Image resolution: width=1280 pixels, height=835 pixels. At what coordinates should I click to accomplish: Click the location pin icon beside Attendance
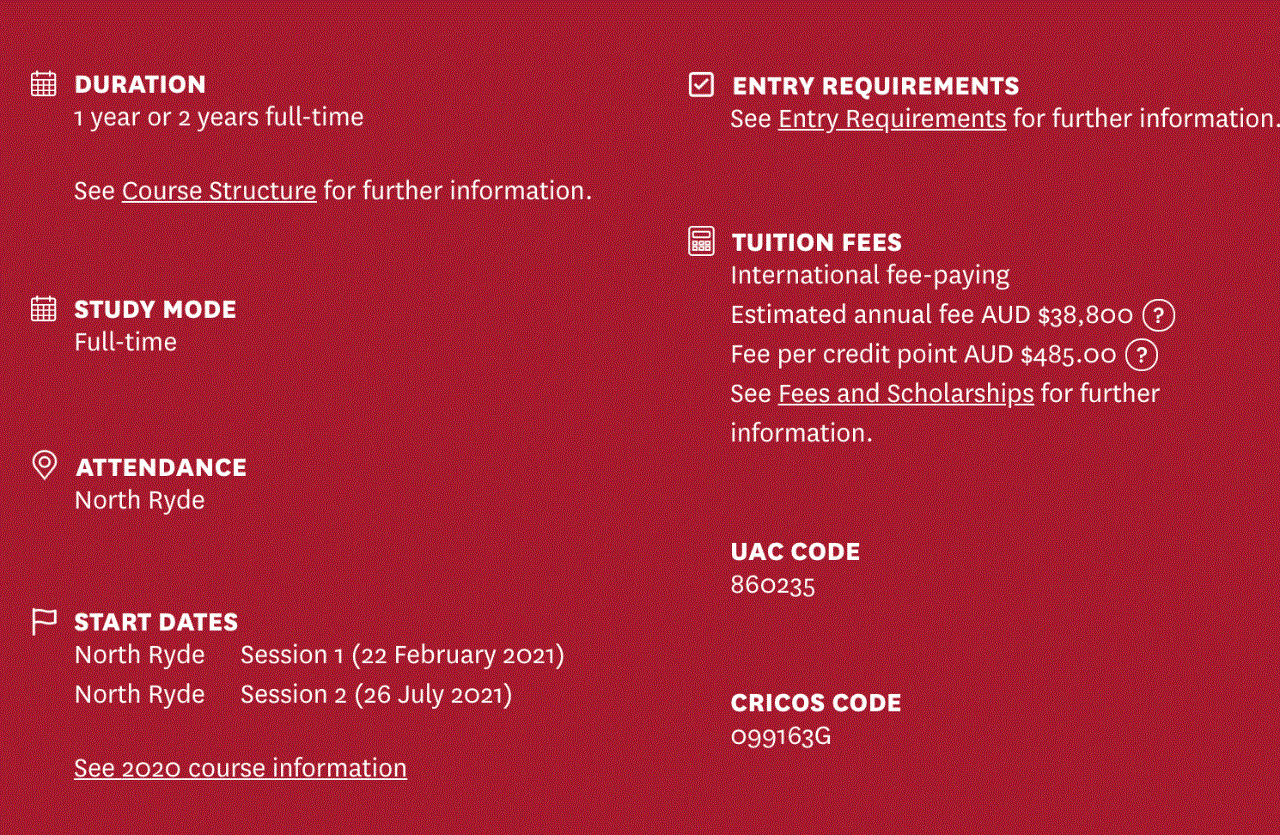click(44, 465)
